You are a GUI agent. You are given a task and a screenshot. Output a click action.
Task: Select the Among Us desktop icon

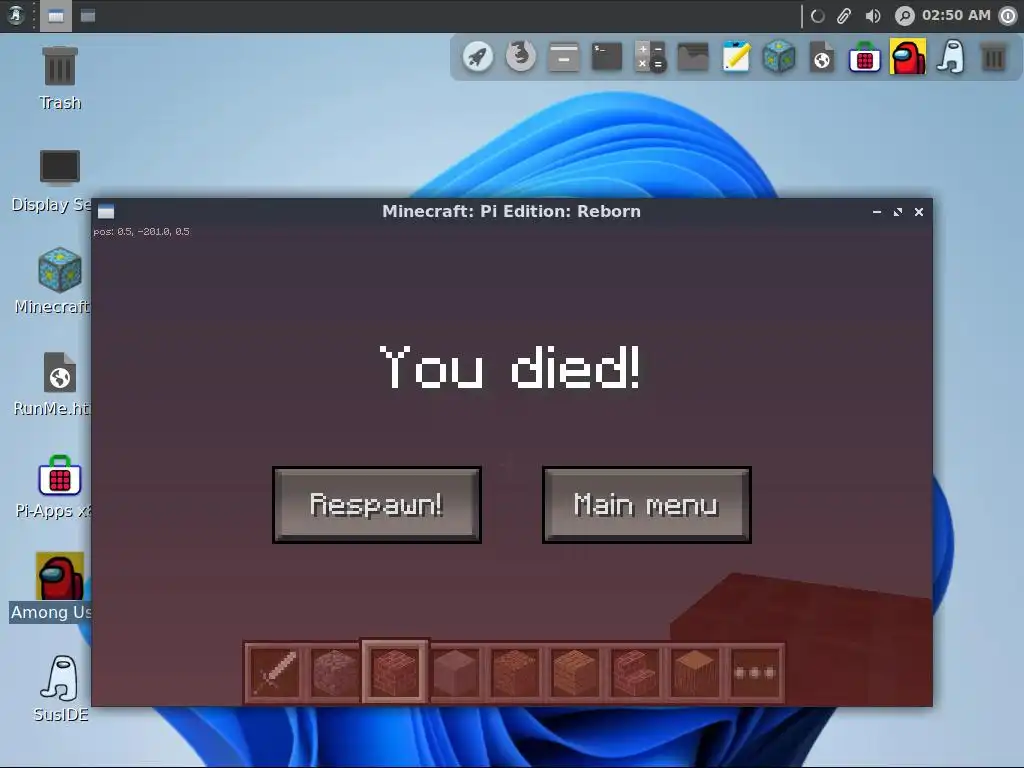[x=51, y=587]
